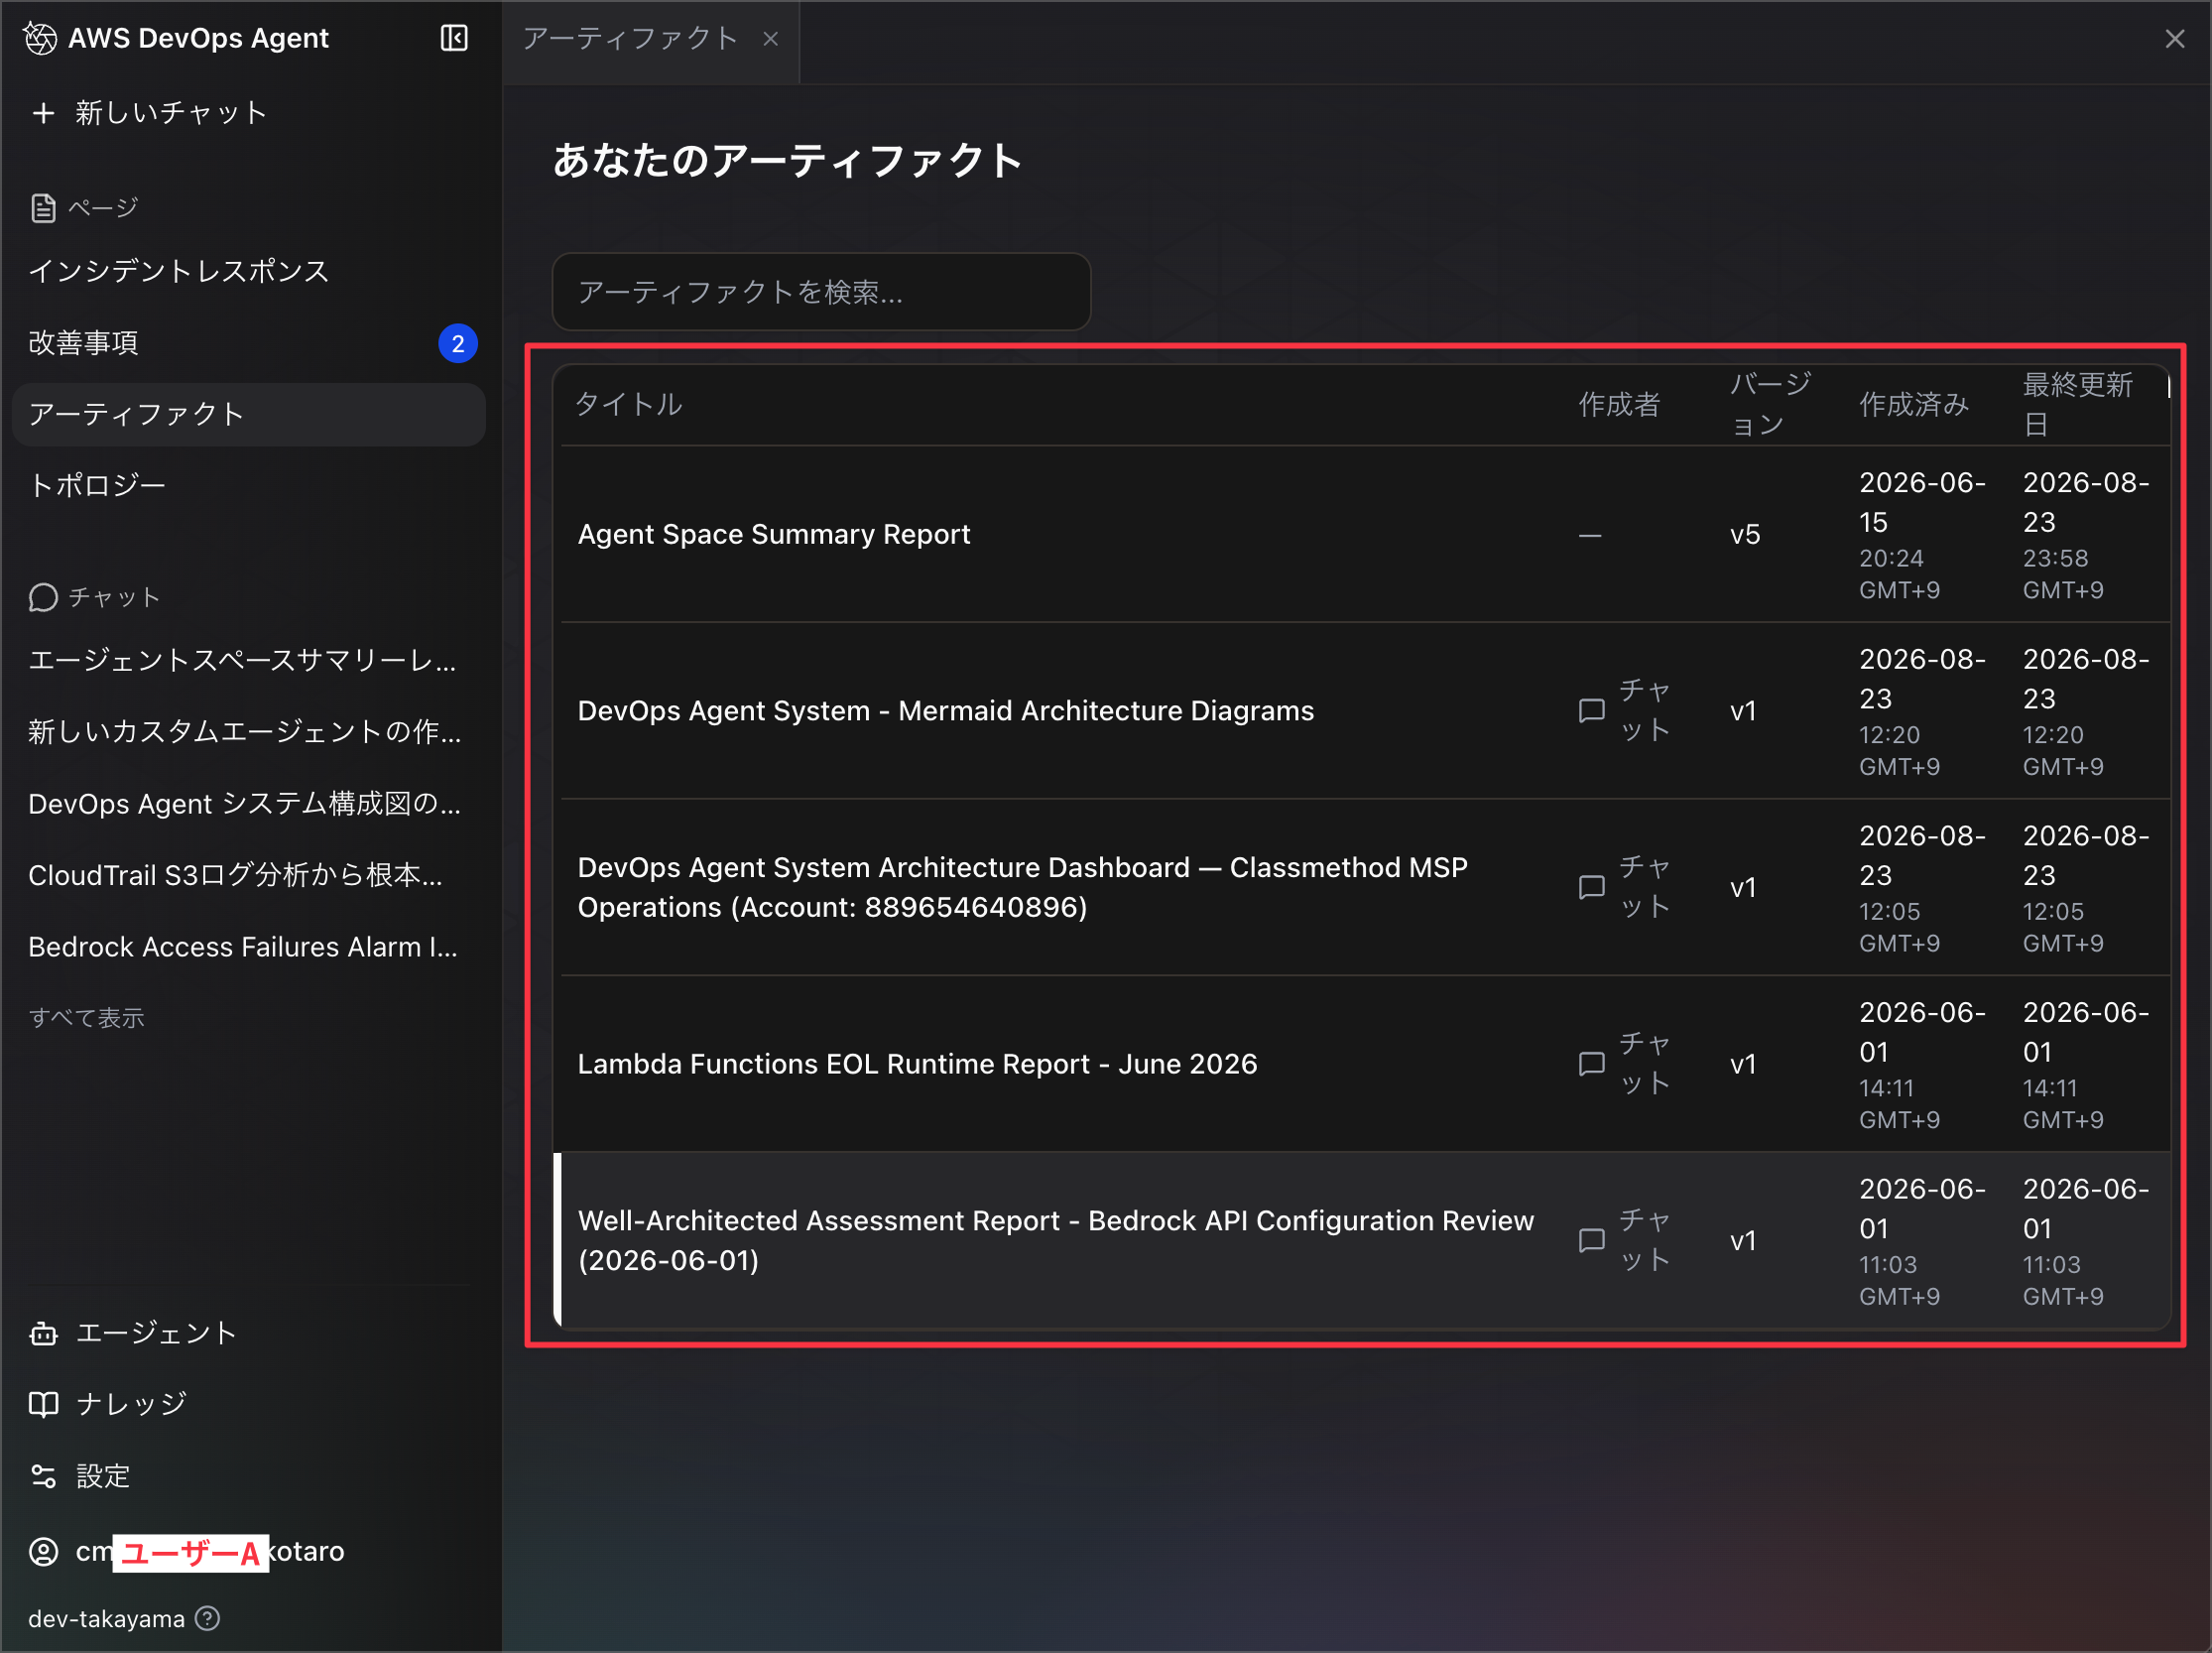Screen dimensions: 2212x1653
Task: Click the あなたのアーティファクト heading
Action: [x=788, y=160]
